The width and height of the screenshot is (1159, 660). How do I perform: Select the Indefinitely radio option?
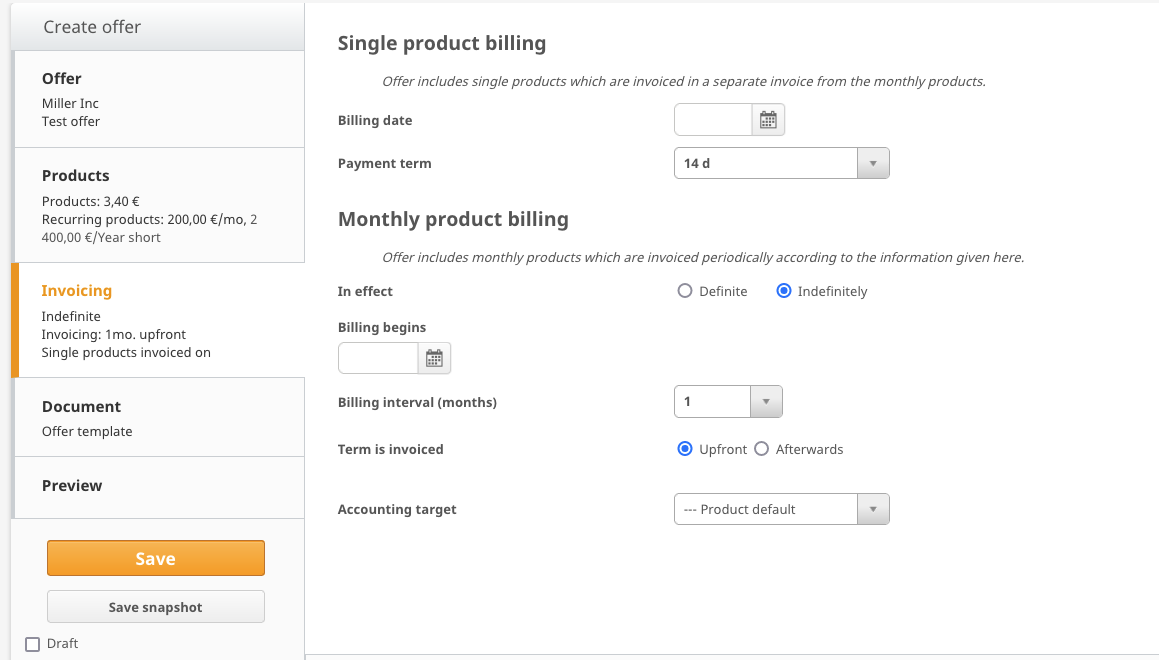click(785, 291)
